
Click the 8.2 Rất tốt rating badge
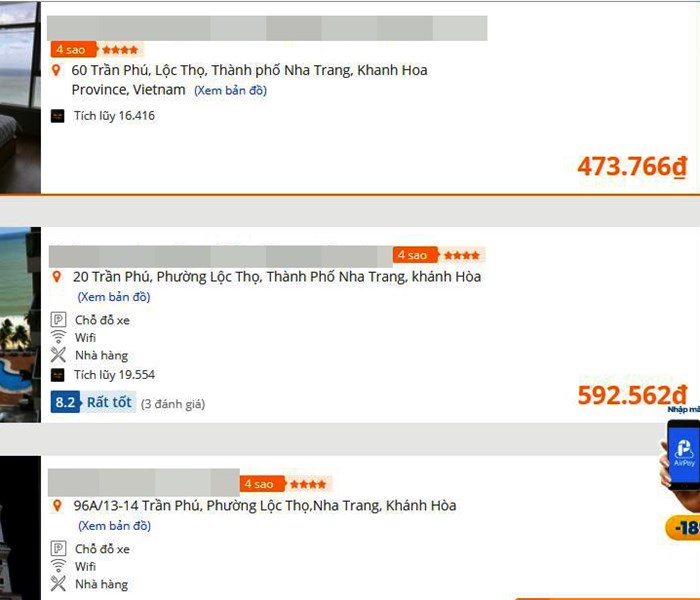[x=92, y=403]
